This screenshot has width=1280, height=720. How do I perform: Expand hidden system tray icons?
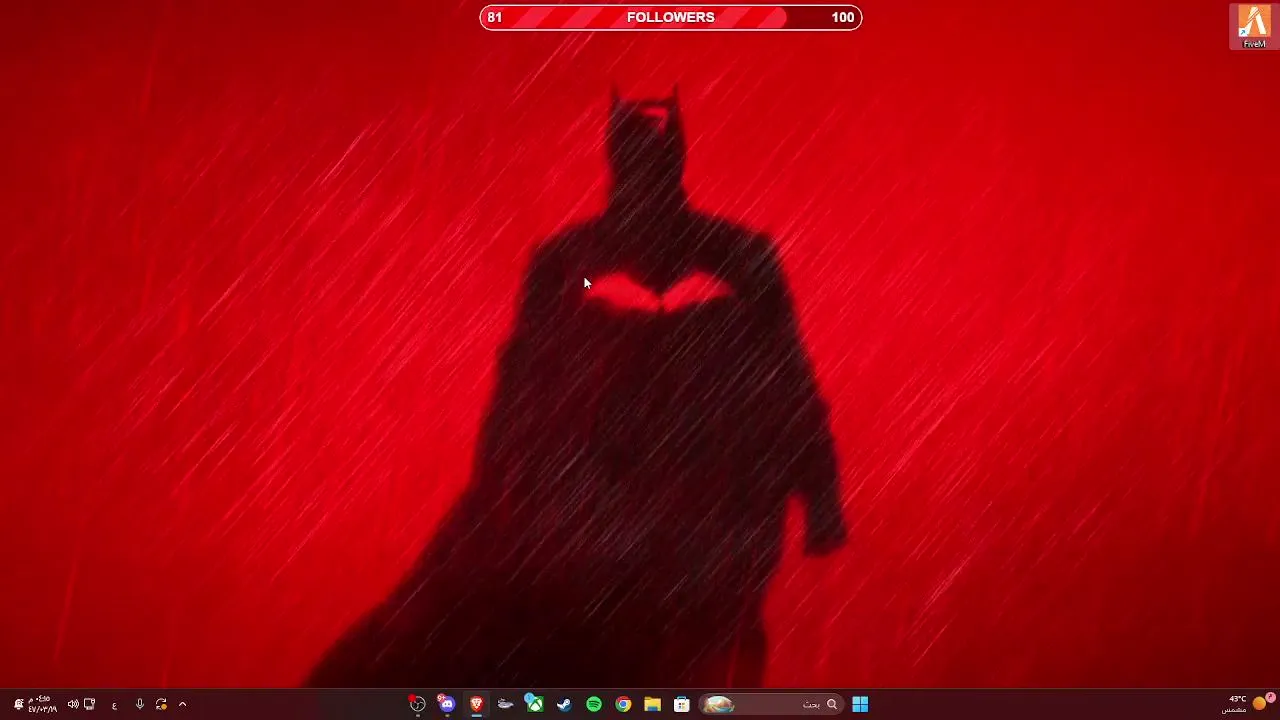182,704
